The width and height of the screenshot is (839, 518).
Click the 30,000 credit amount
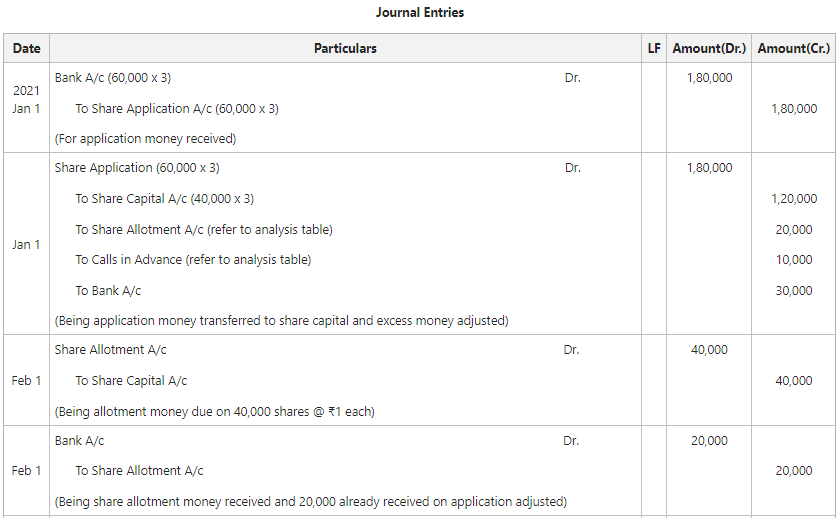794,291
